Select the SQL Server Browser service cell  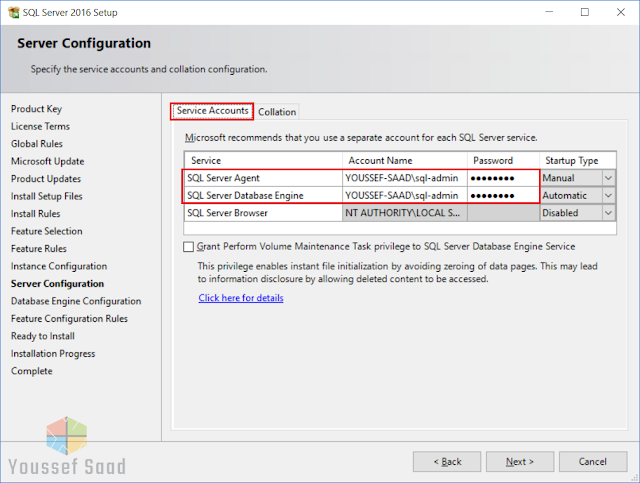263,213
